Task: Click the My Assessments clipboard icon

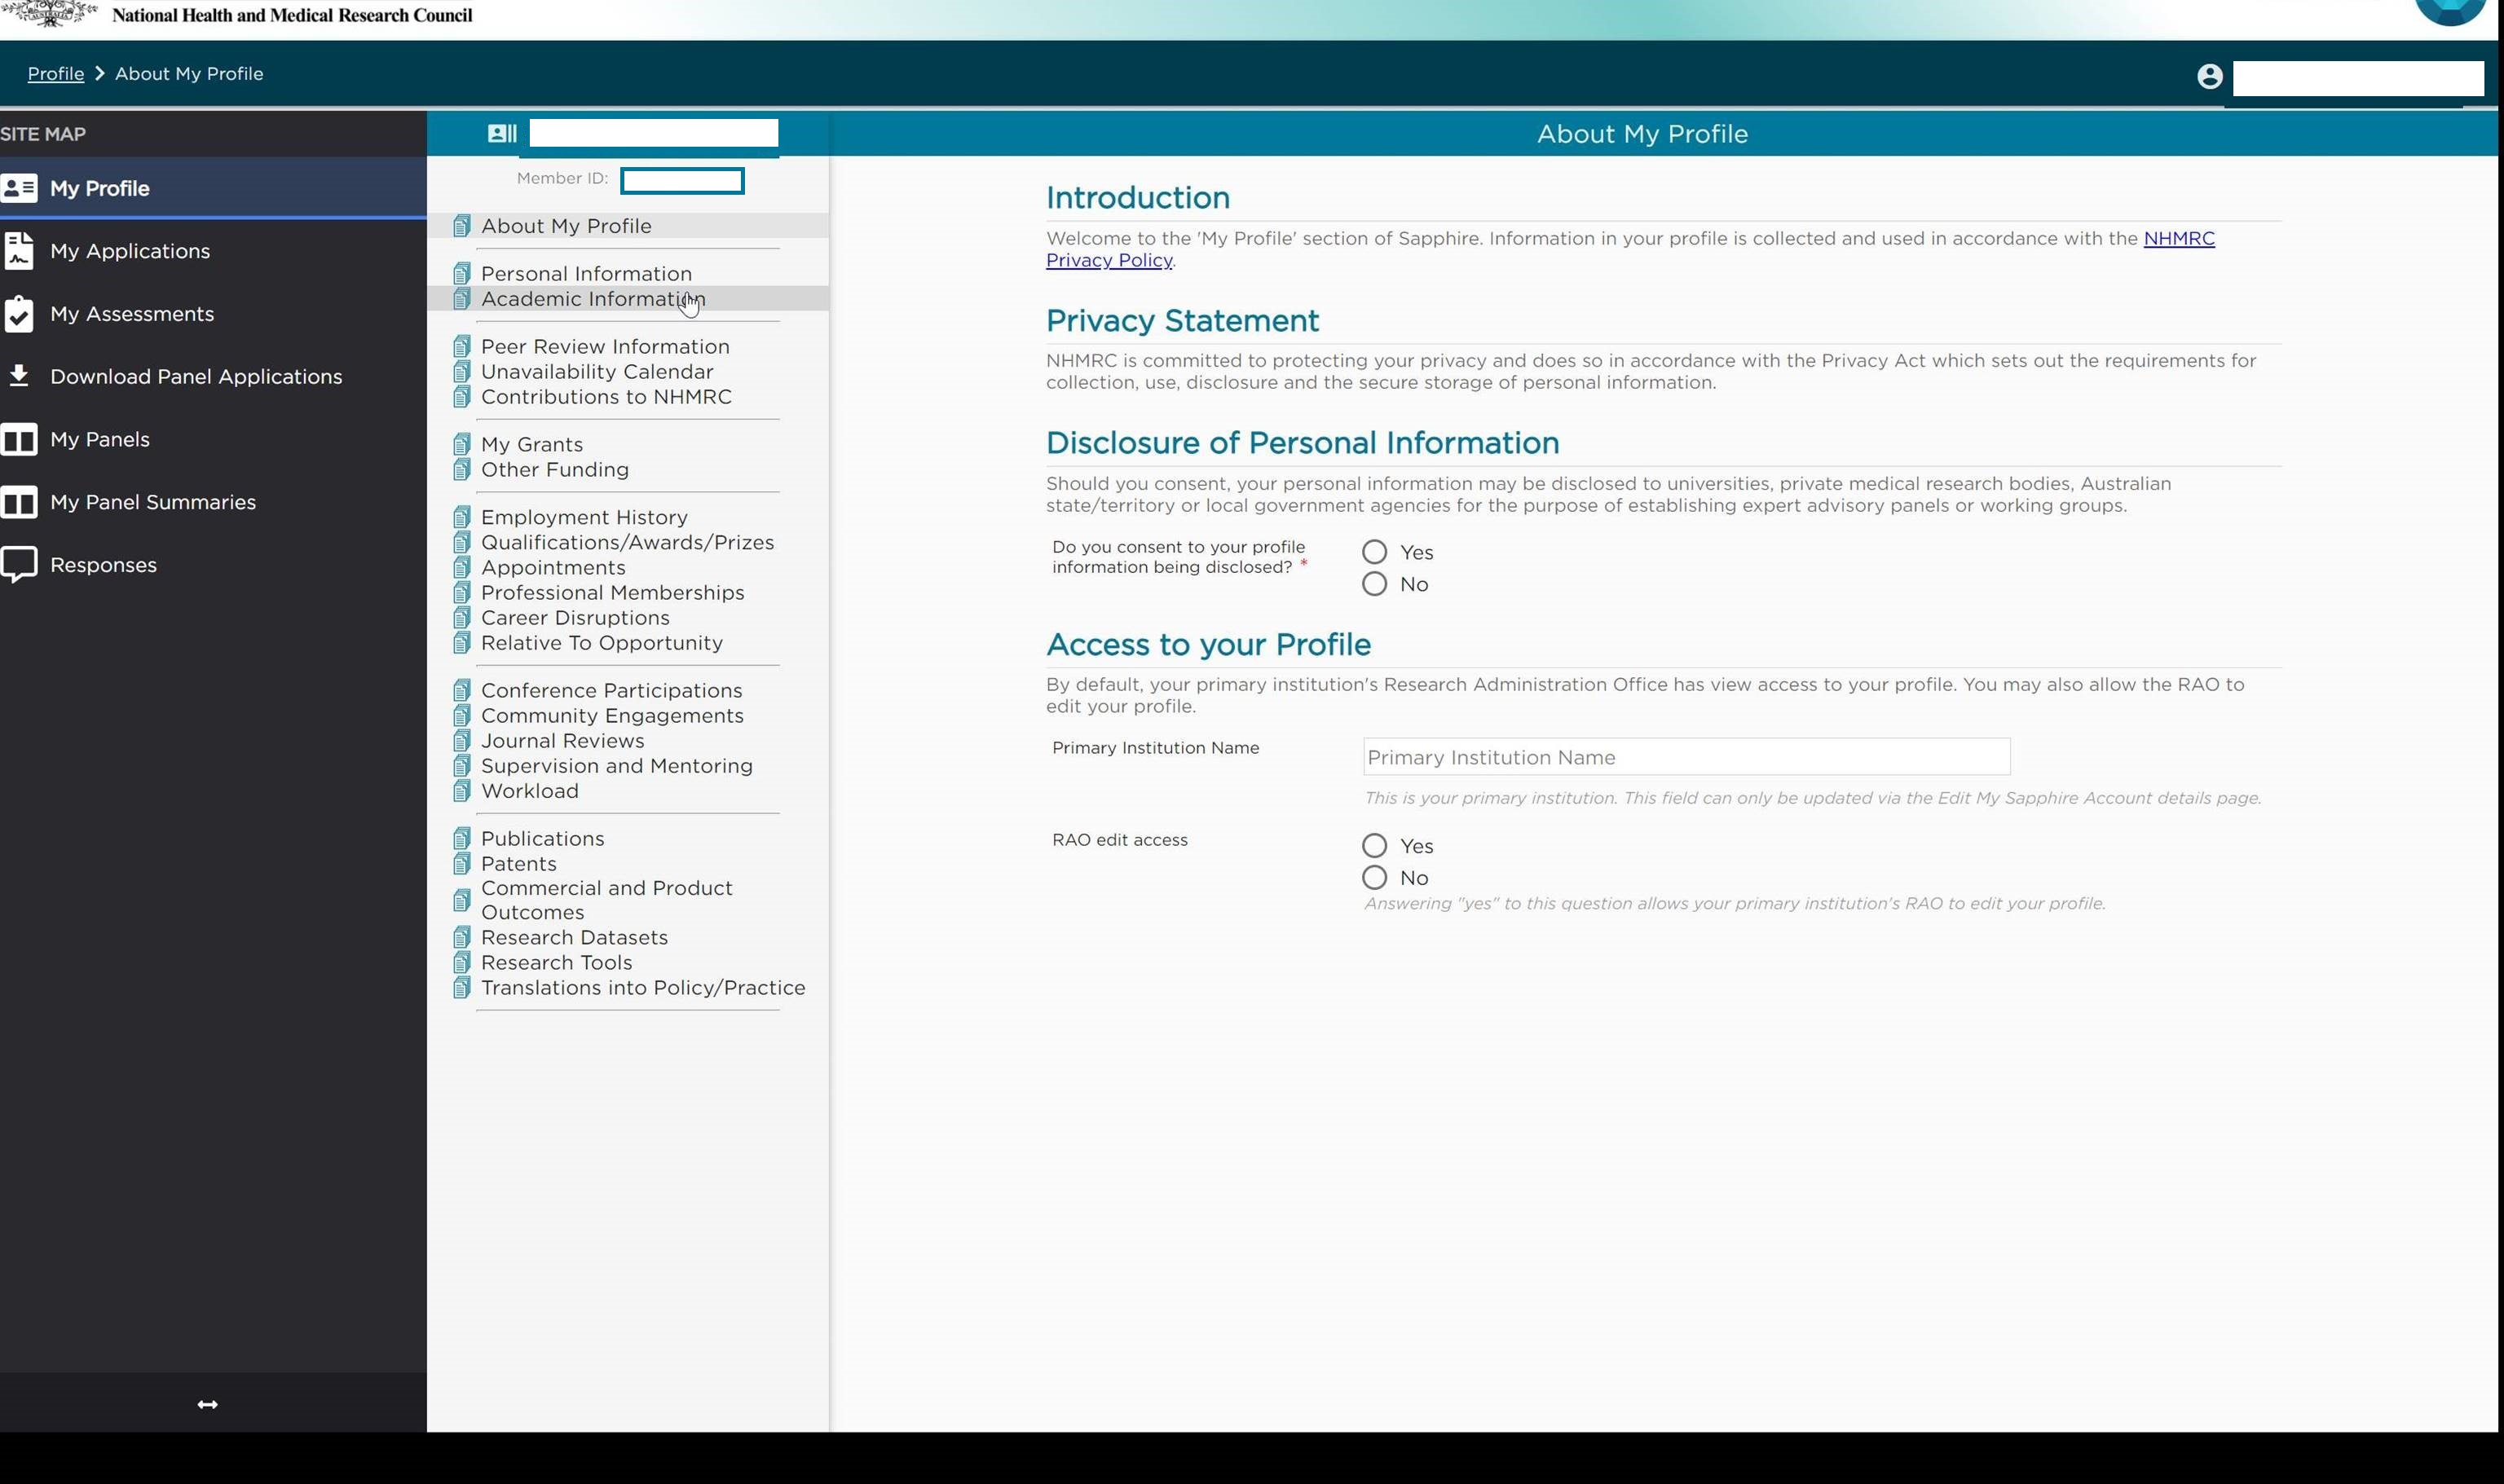Action: [19, 314]
